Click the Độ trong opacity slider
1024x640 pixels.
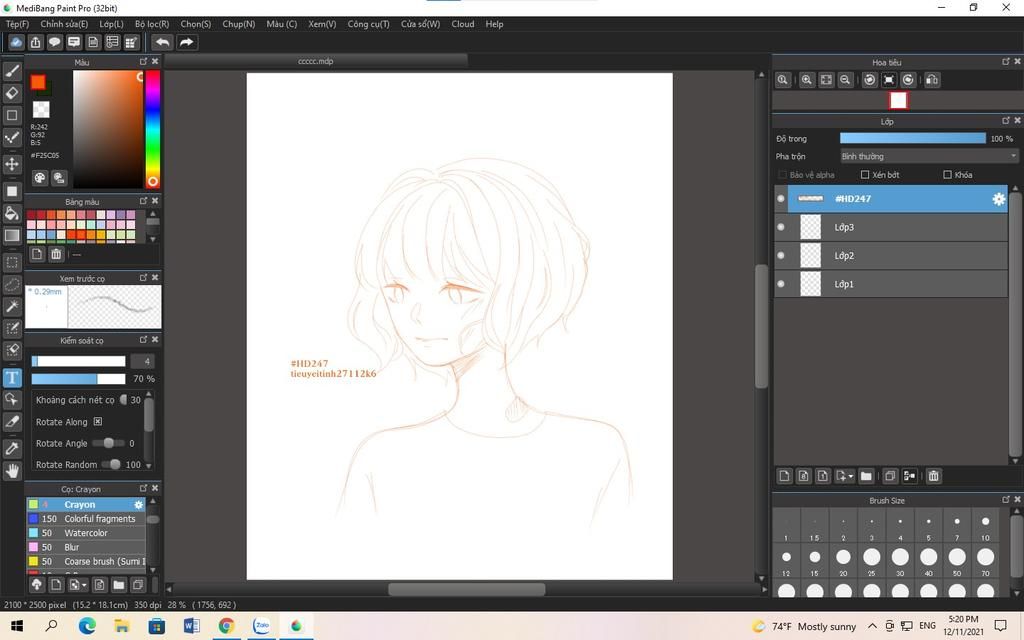click(912, 138)
